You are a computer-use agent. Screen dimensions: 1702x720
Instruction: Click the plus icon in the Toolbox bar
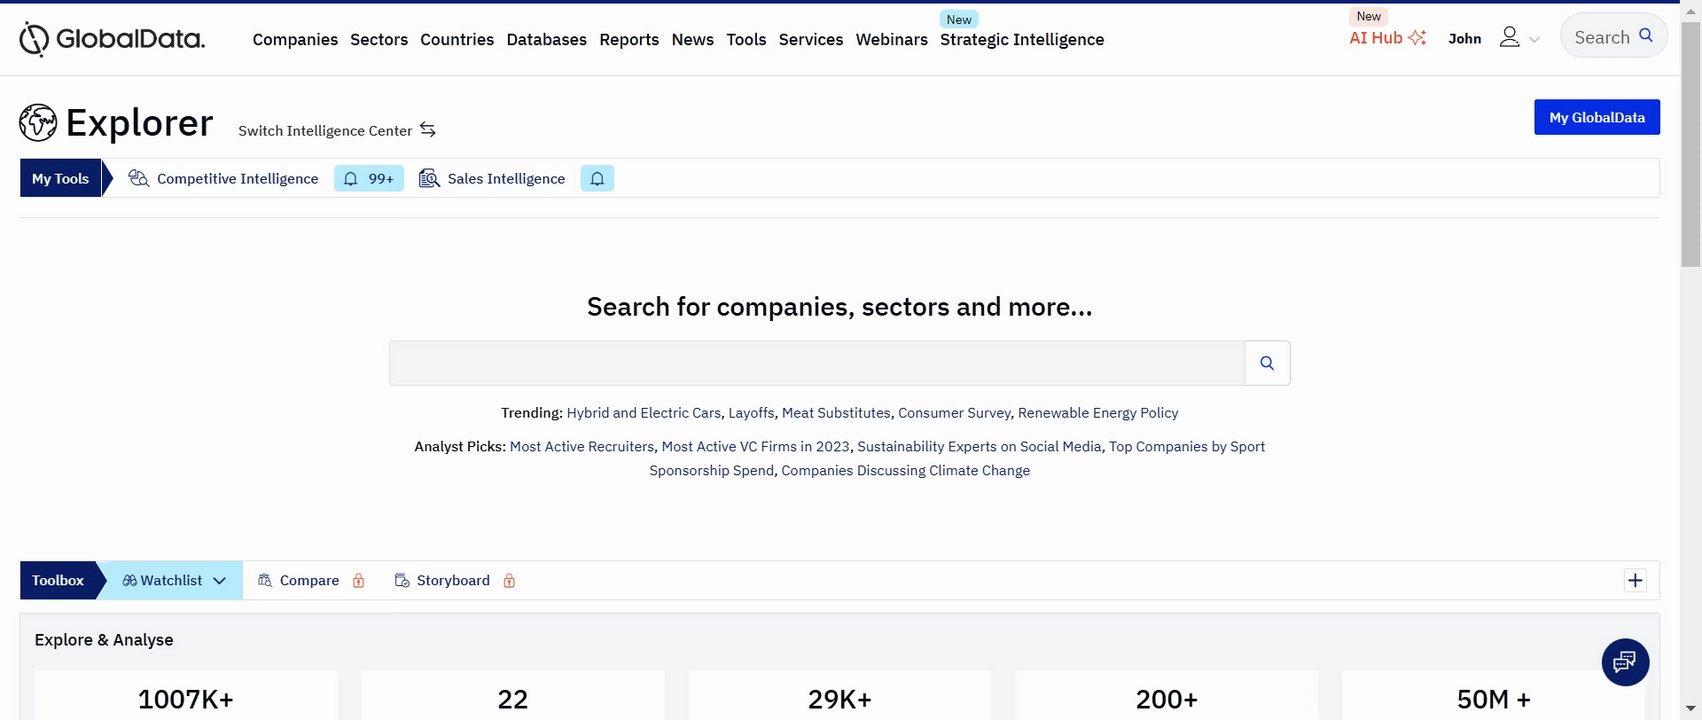click(x=1635, y=581)
